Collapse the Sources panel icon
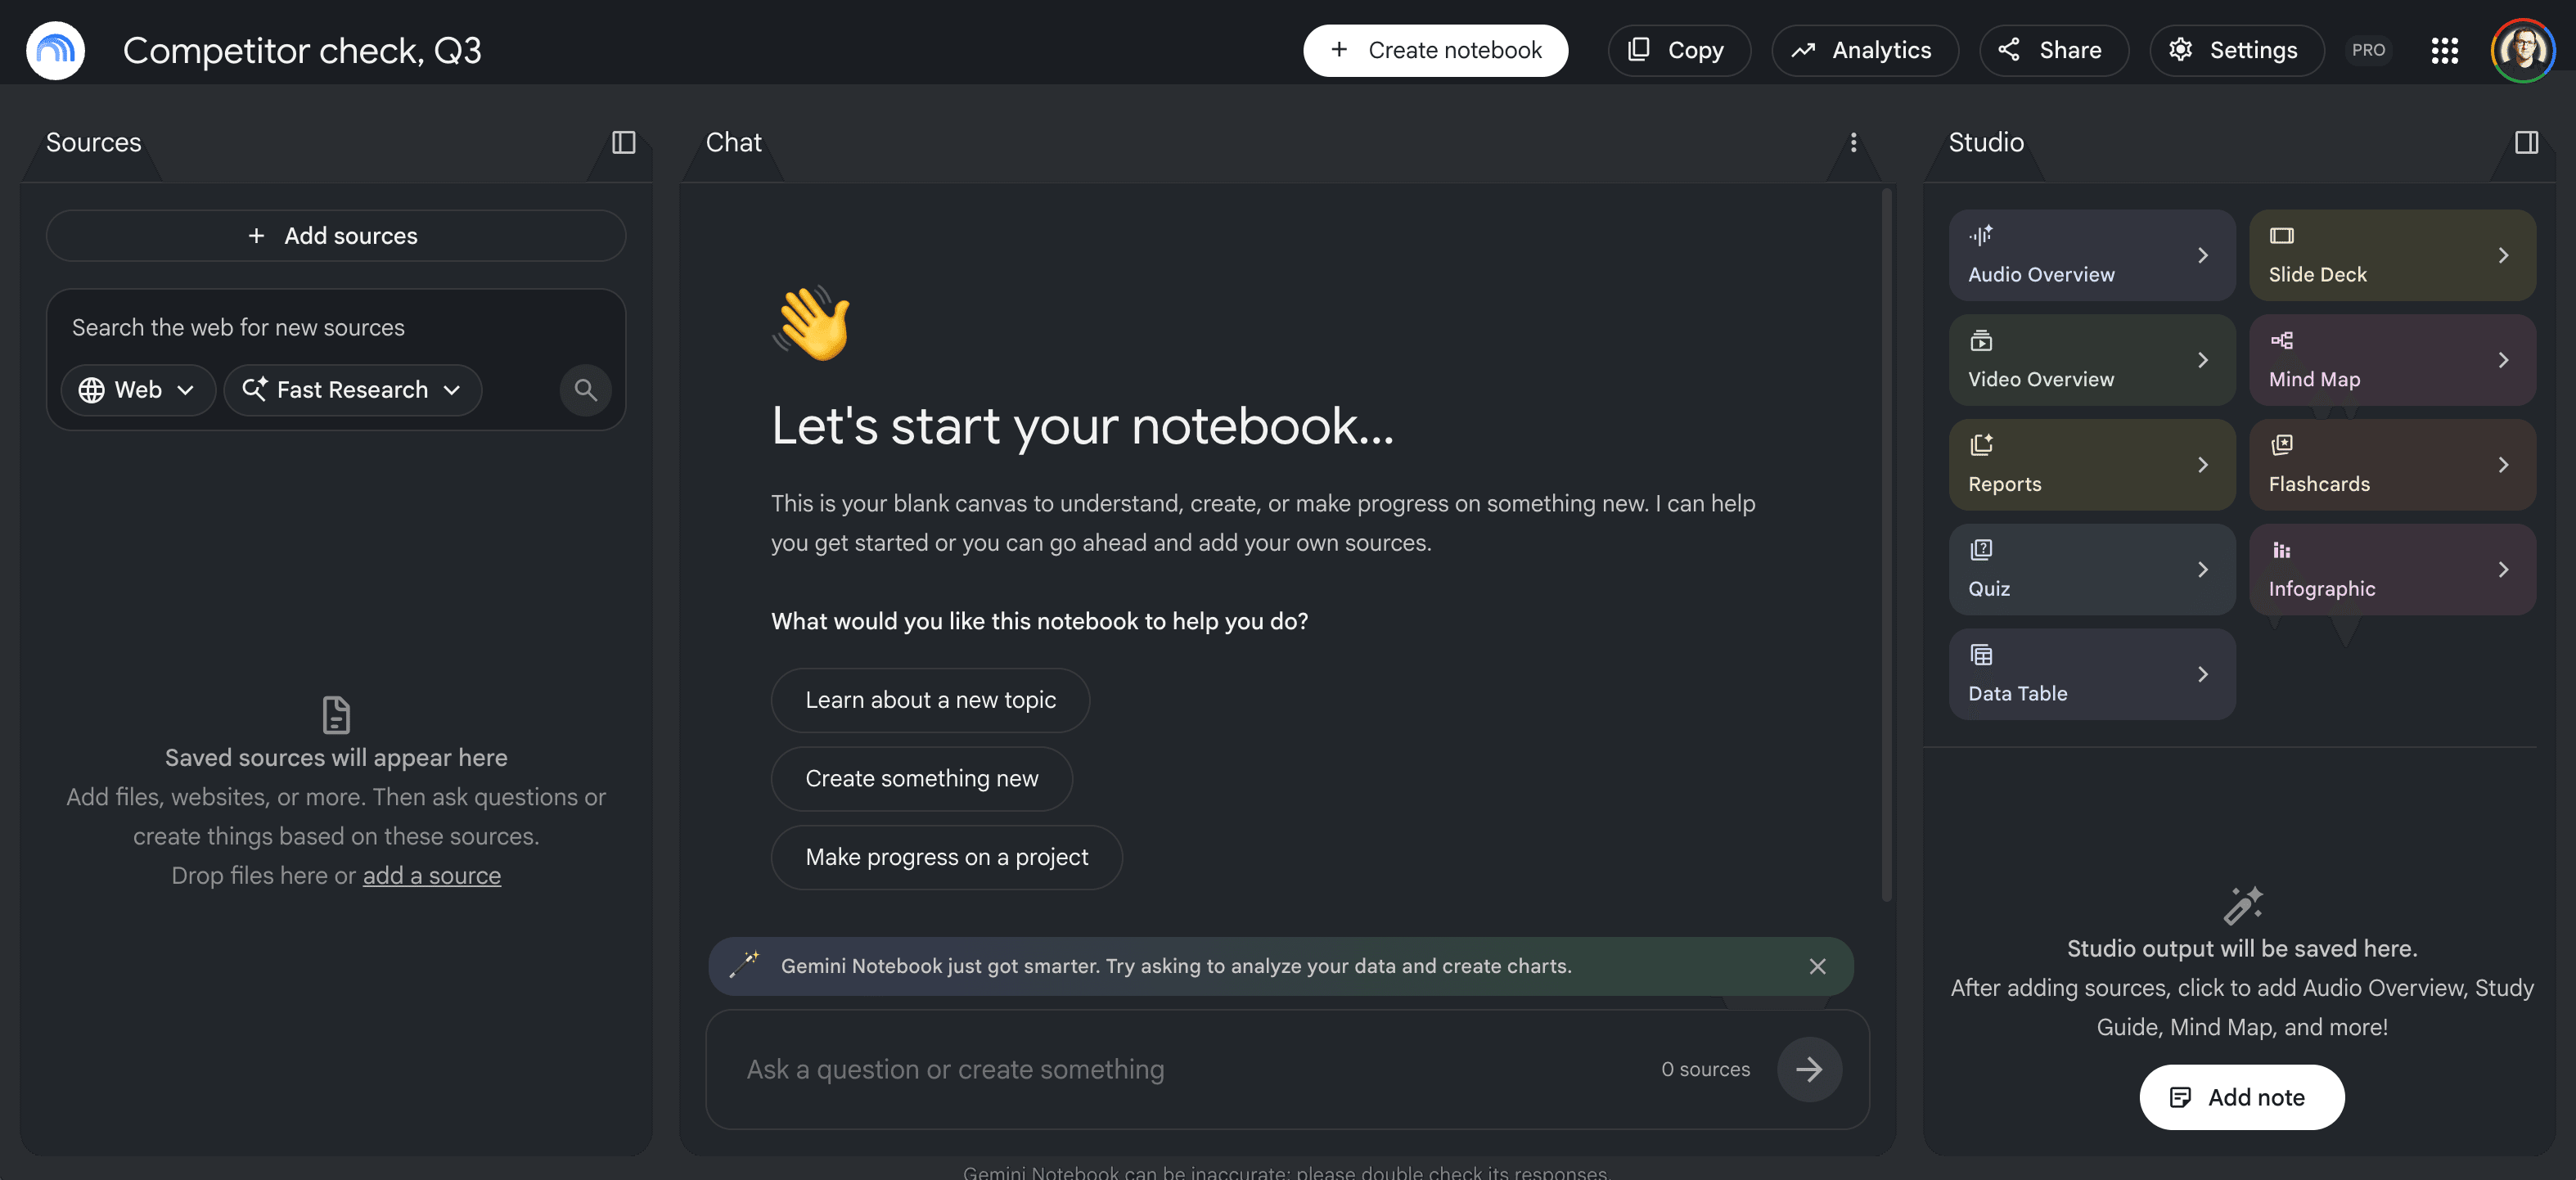This screenshot has height=1180, width=2576. point(623,143)
